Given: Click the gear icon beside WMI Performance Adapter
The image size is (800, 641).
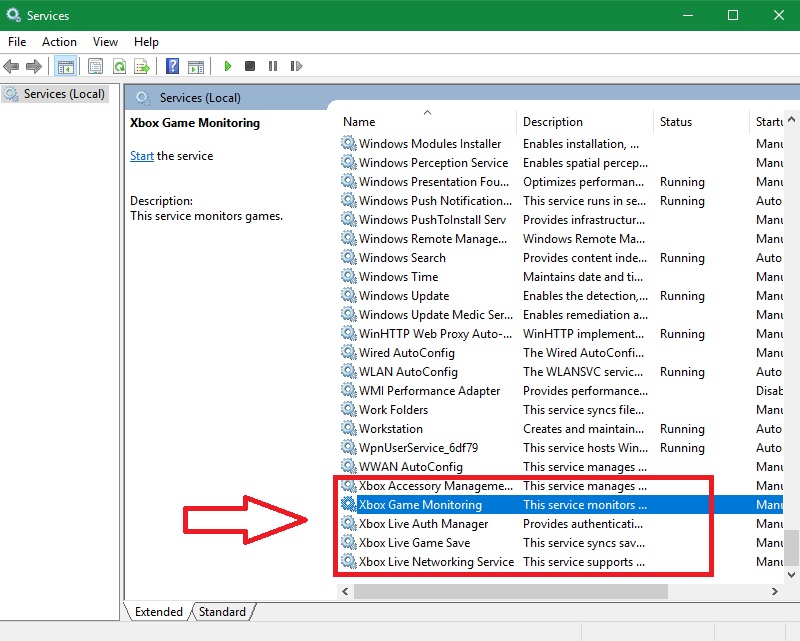Looking at the screenshot, I should [348, 390].
